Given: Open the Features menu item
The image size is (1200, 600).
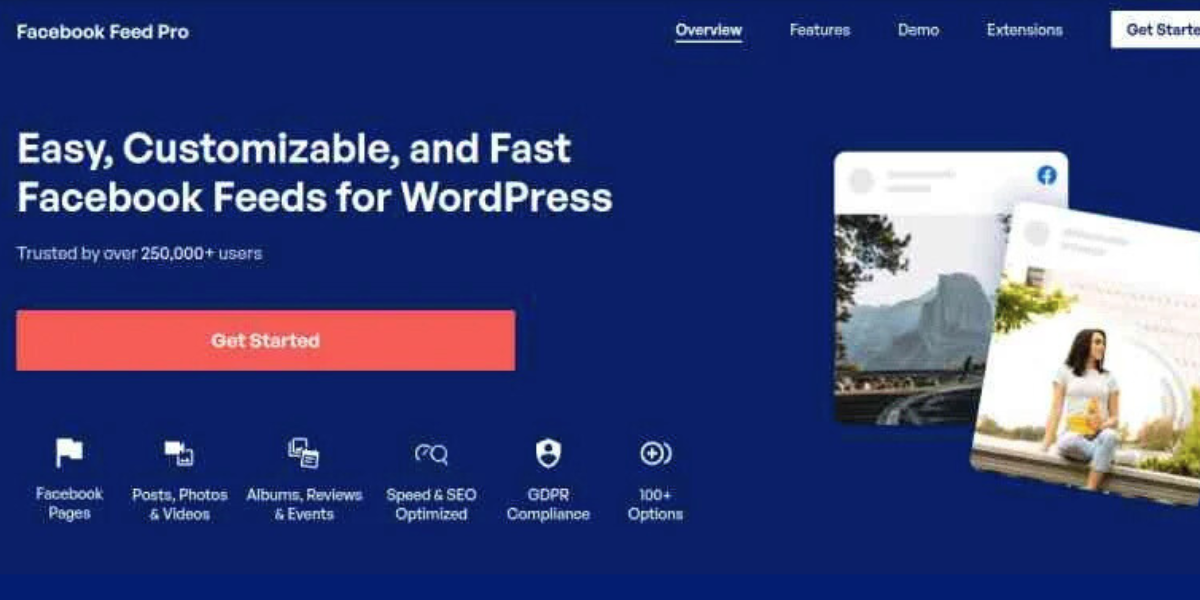Looking at the screenshot, I should 820,30.
